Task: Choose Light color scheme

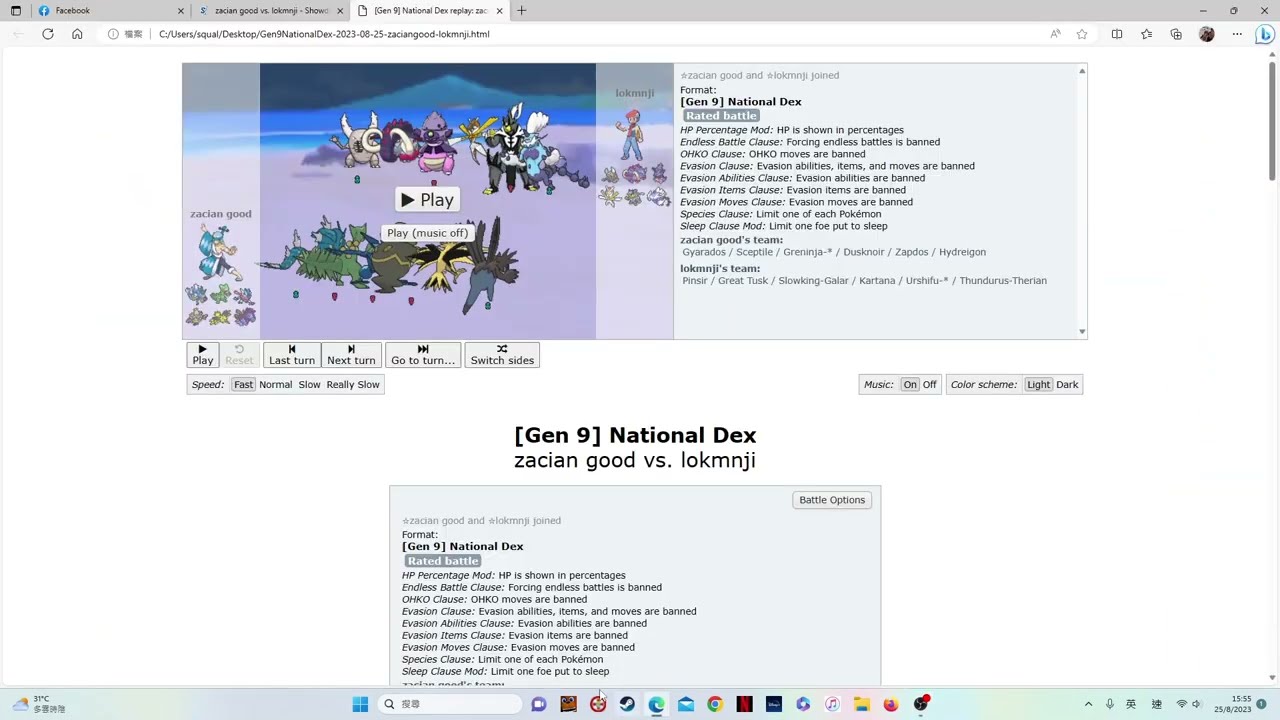Action: [1039, 384]
